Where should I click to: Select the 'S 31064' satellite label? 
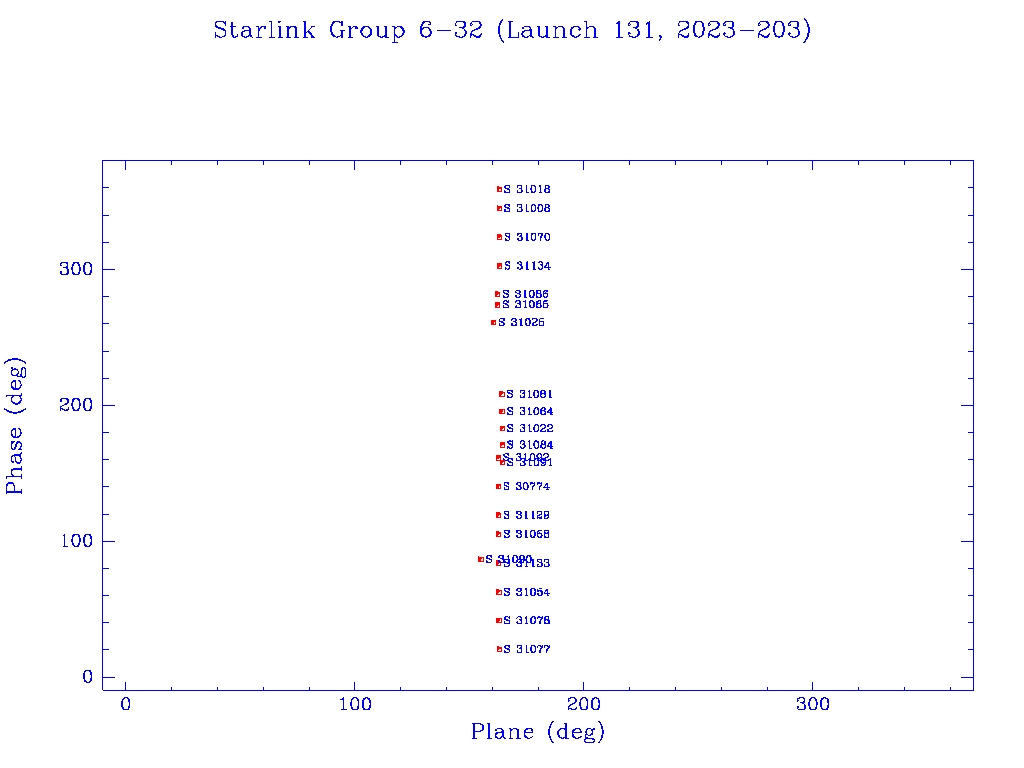click(530, 411)
